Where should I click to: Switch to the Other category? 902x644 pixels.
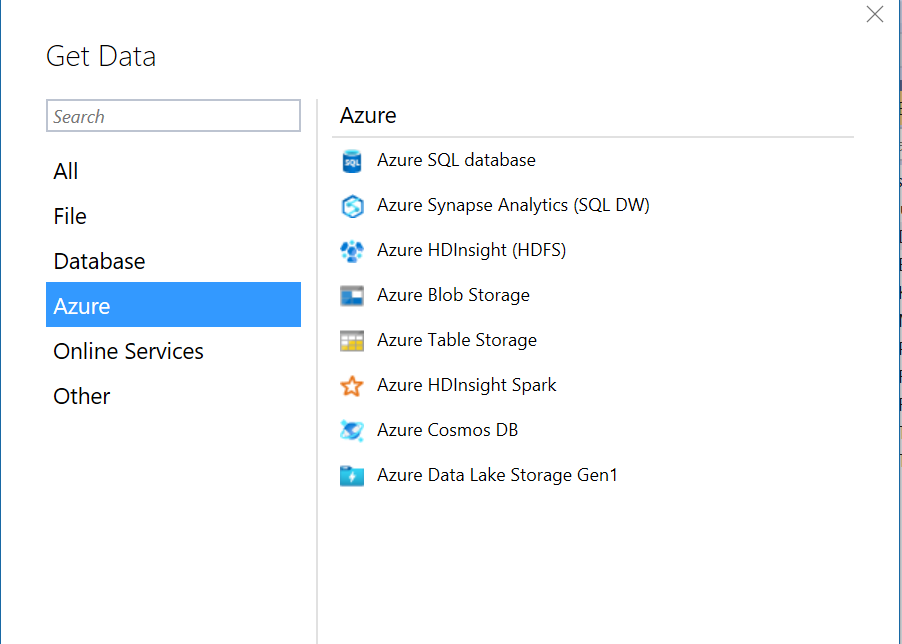click(x=173, y=396)
